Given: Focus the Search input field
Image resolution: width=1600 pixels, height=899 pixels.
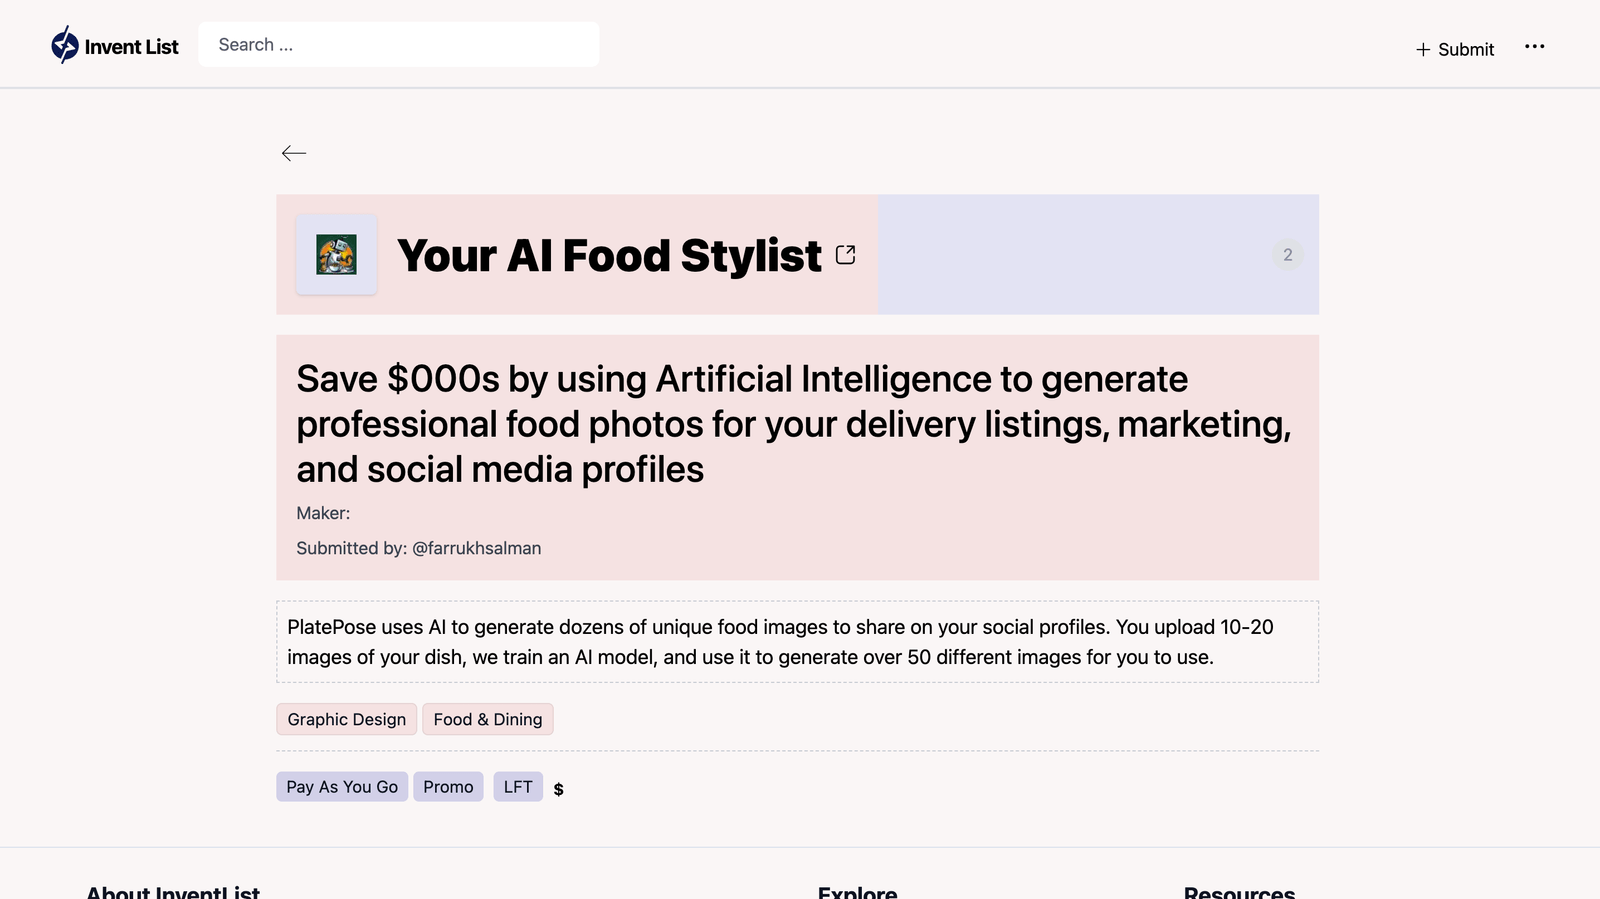Looking at the screenshot, I should (399, 45).
